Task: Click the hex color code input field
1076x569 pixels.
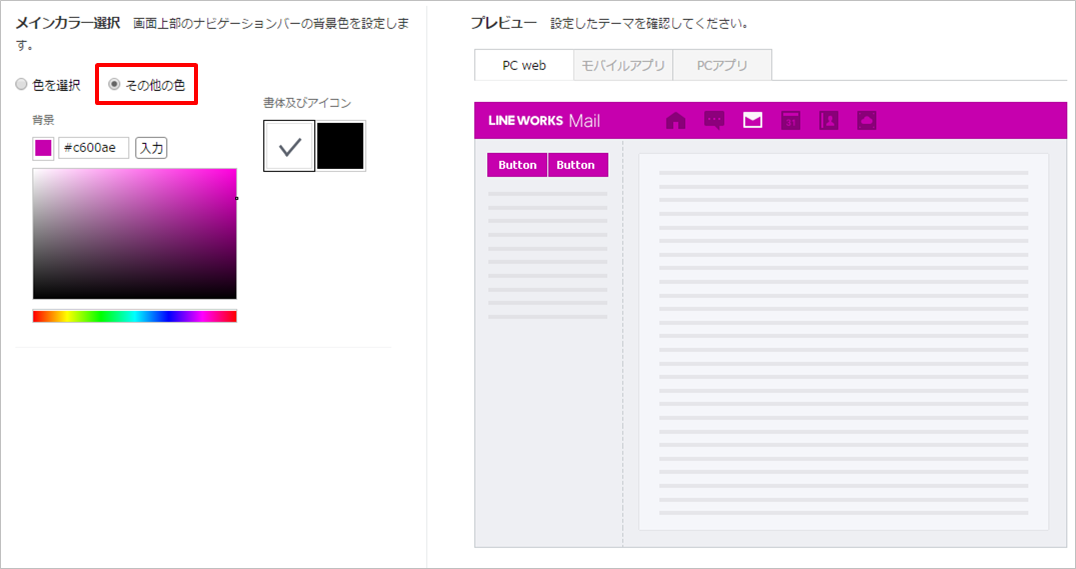Action: [x=93, y=148]
